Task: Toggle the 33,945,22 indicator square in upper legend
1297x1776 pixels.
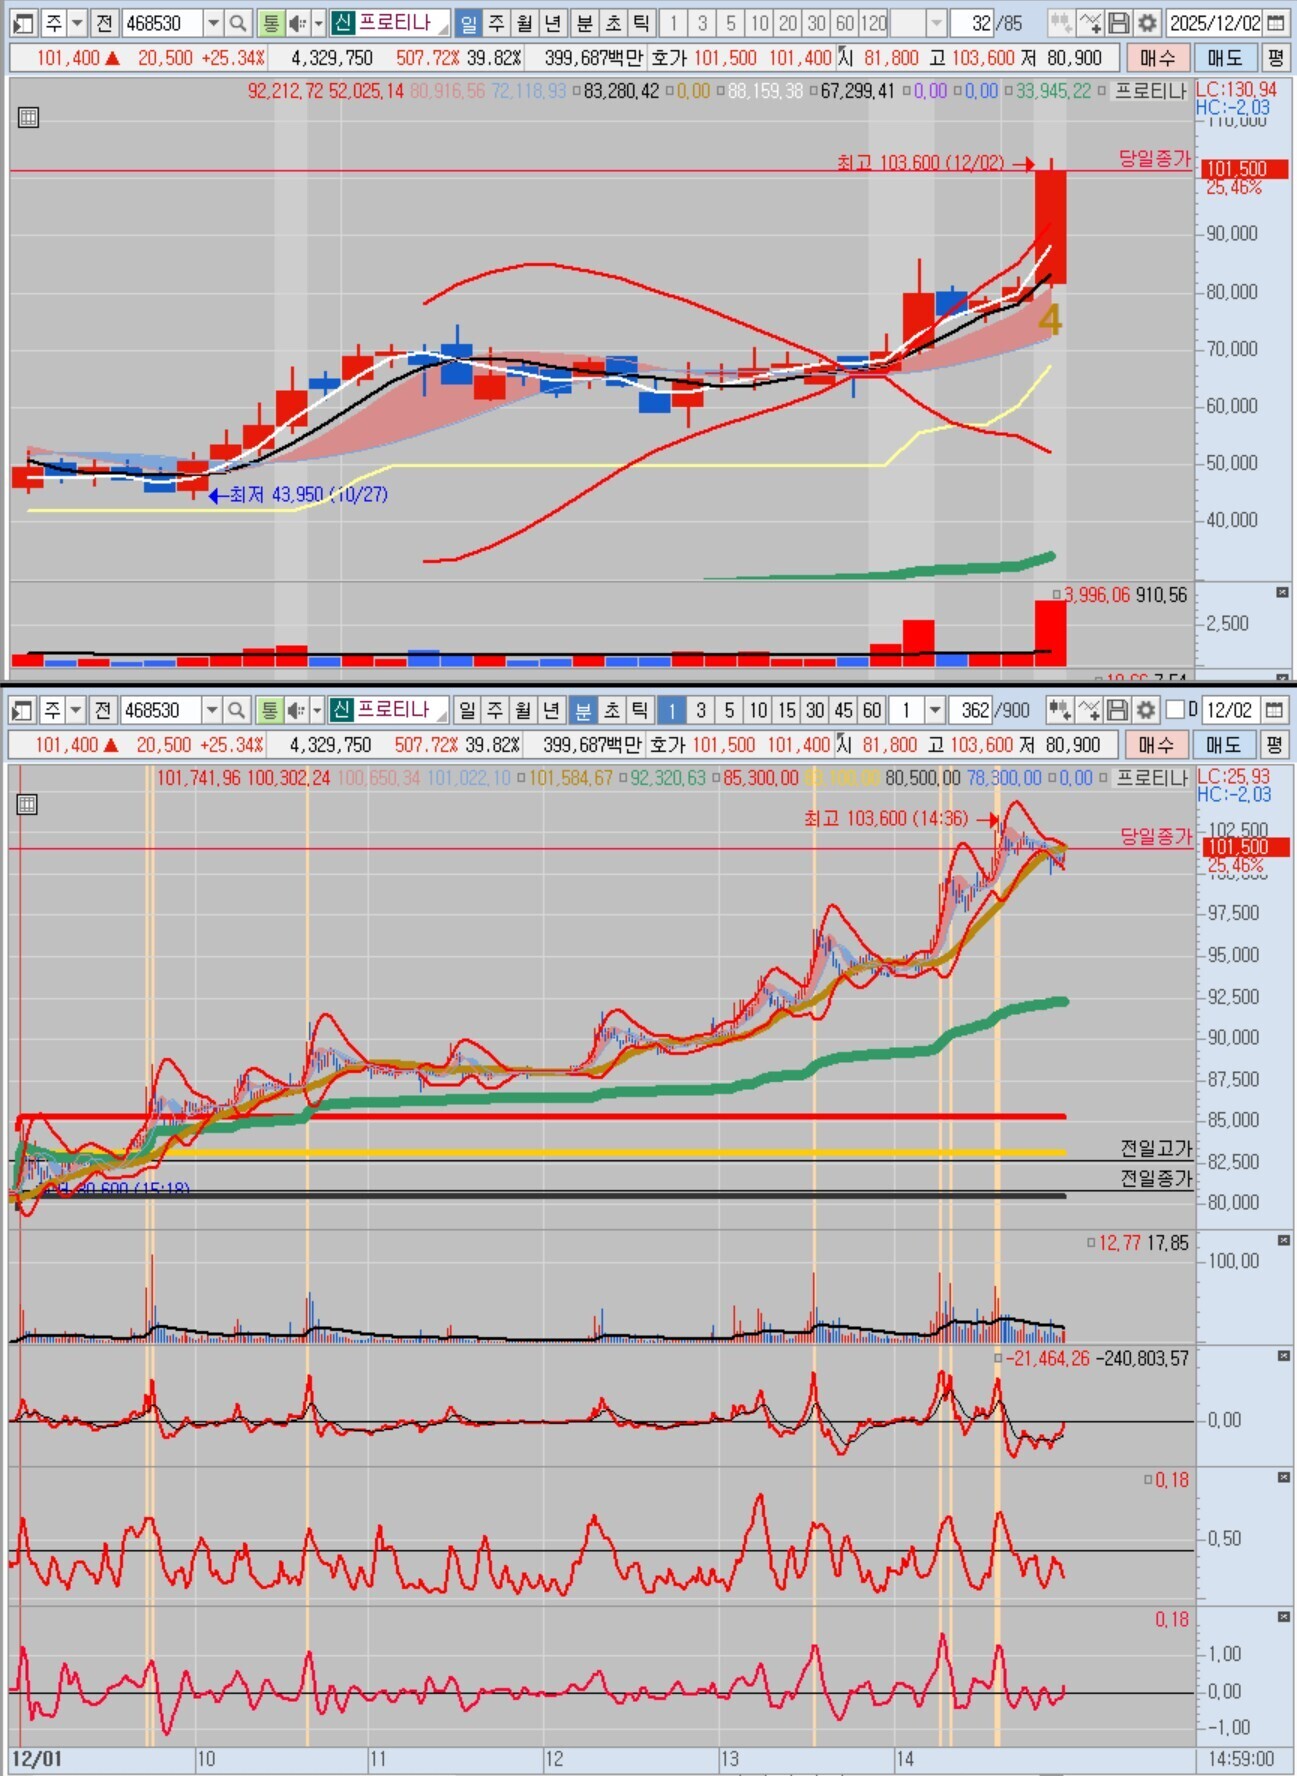Action: point(1009,92)
